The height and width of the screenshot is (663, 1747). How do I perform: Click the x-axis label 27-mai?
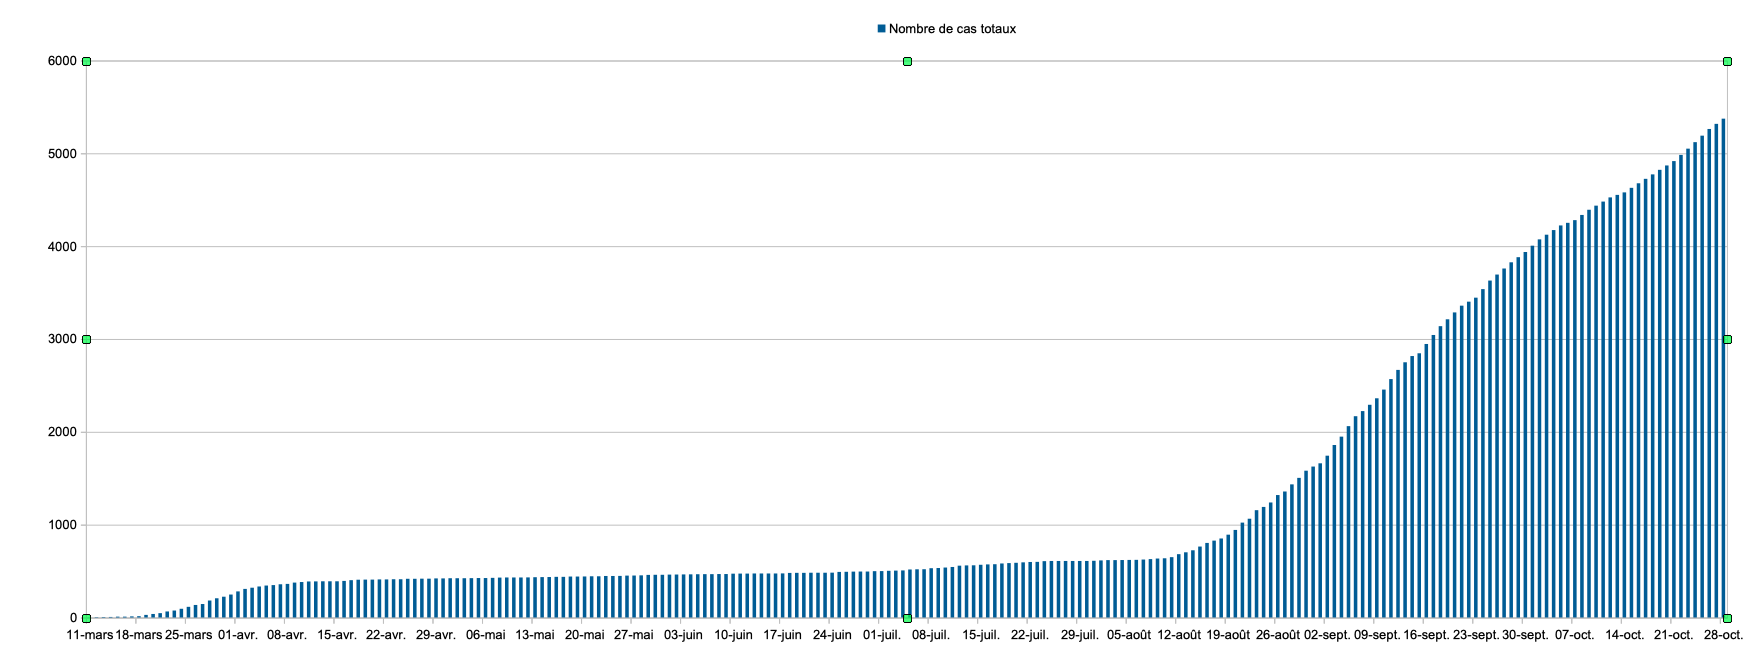click(x=634, y=635)
